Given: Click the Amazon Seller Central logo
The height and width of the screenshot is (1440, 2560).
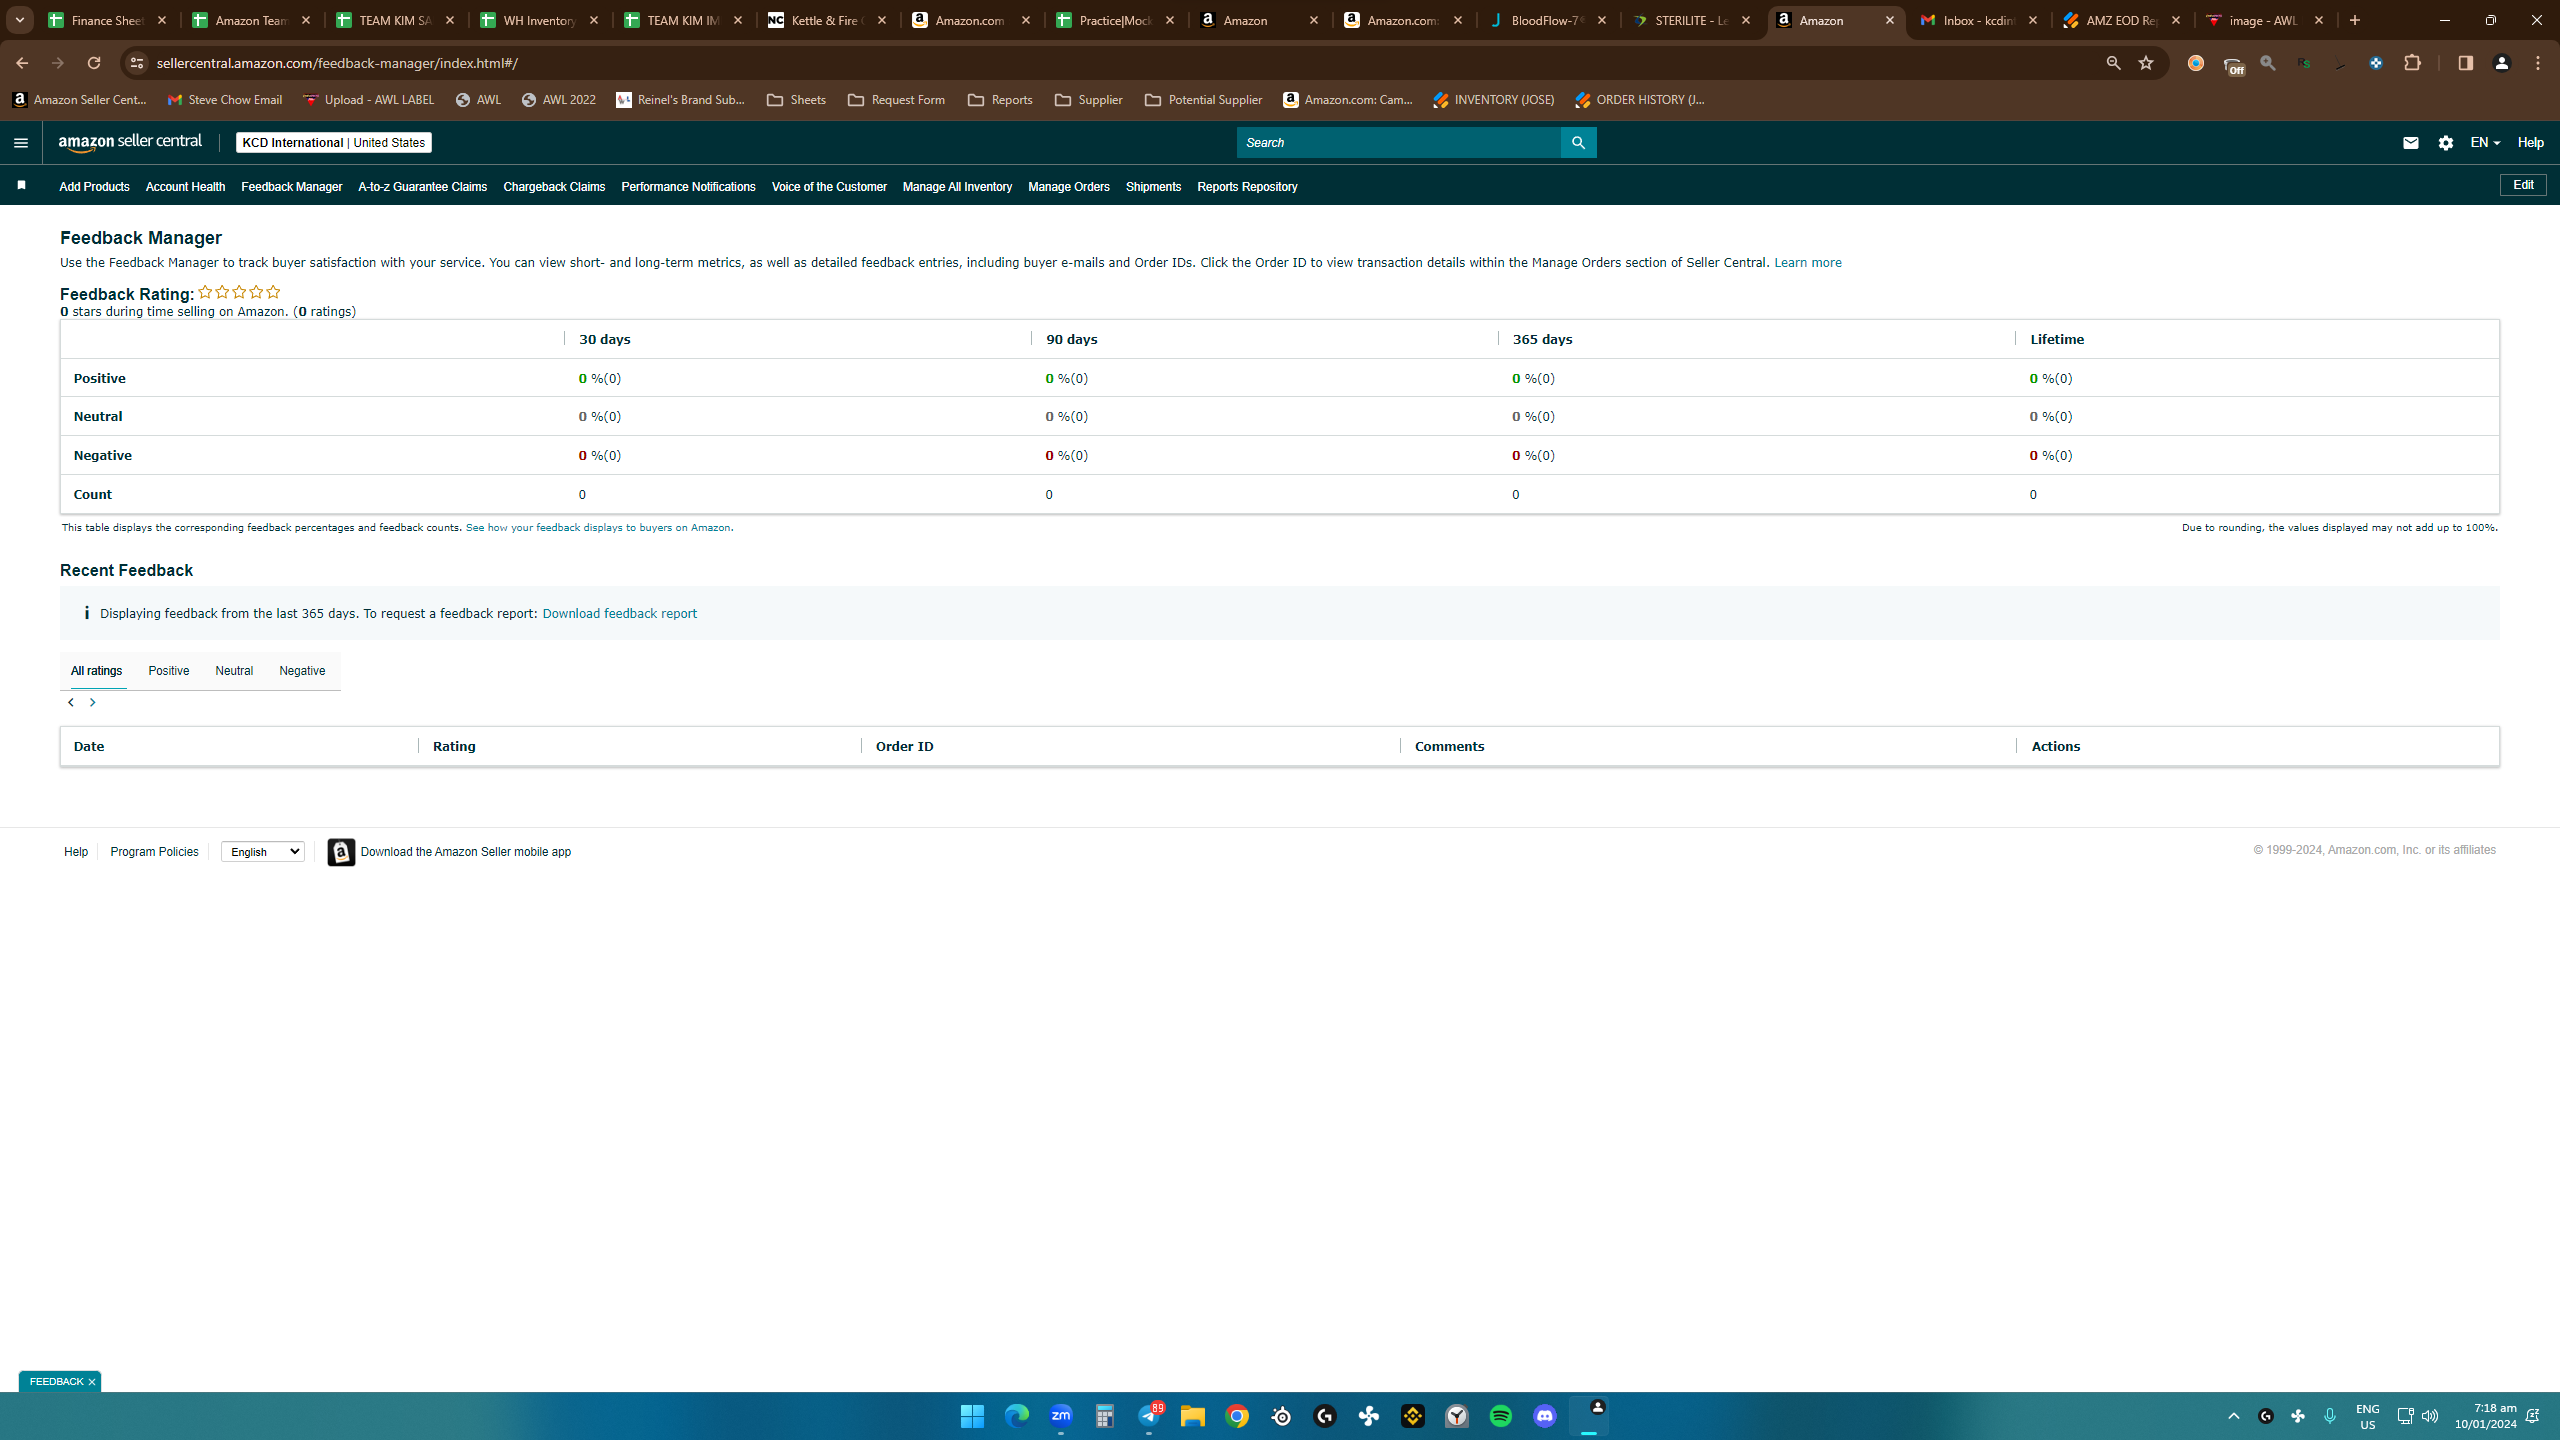Looking at the screenshot, I should pos(130,143).
